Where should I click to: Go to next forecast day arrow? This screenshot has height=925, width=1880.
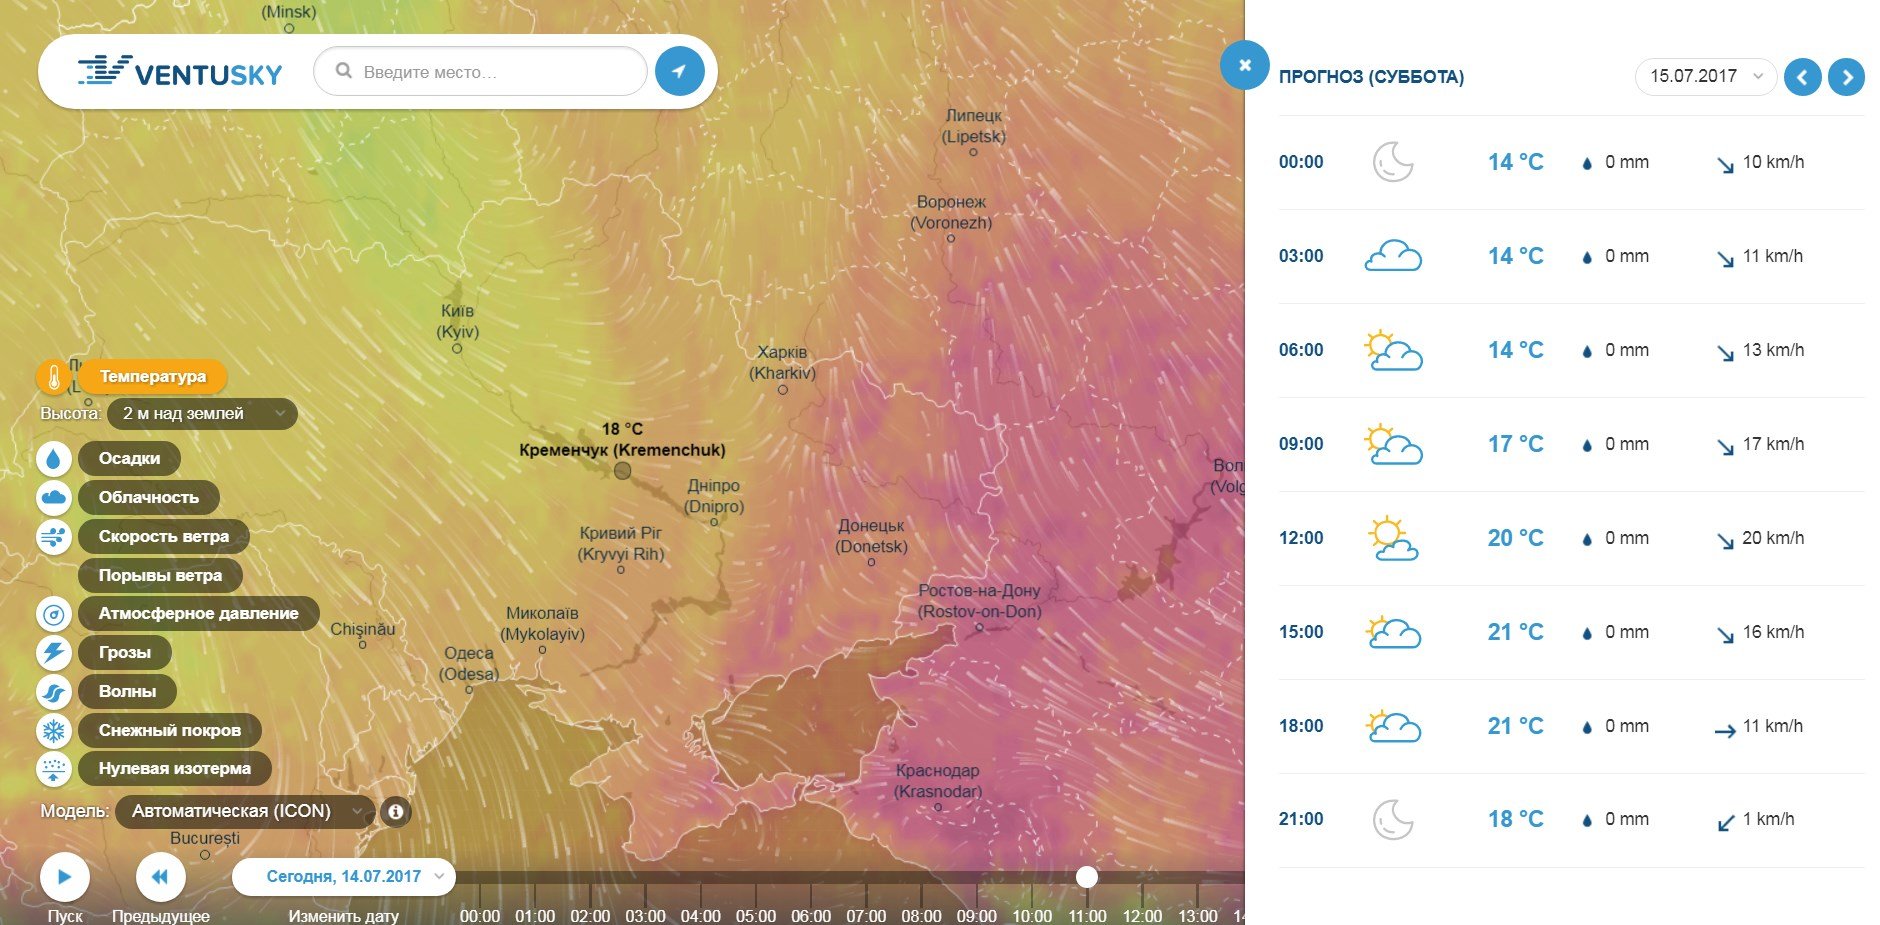click(x=1846, y=77)
